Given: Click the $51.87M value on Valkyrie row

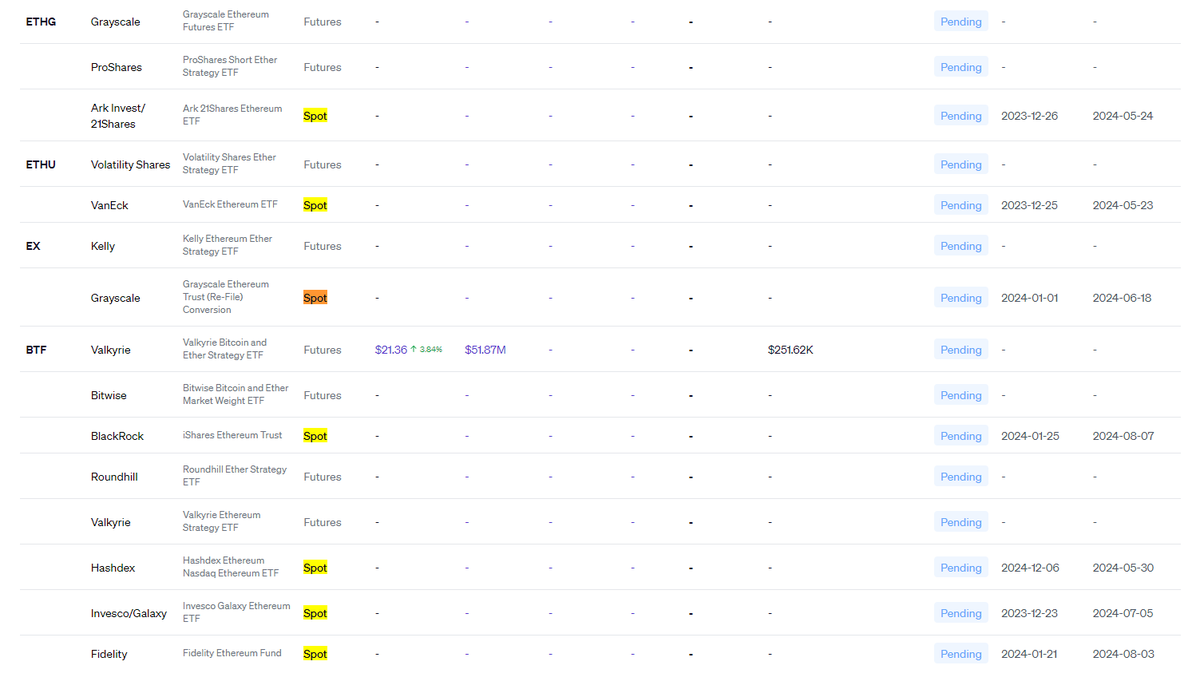Looking at the screenshot, I should pyautogui.click(x=485, y=349).
